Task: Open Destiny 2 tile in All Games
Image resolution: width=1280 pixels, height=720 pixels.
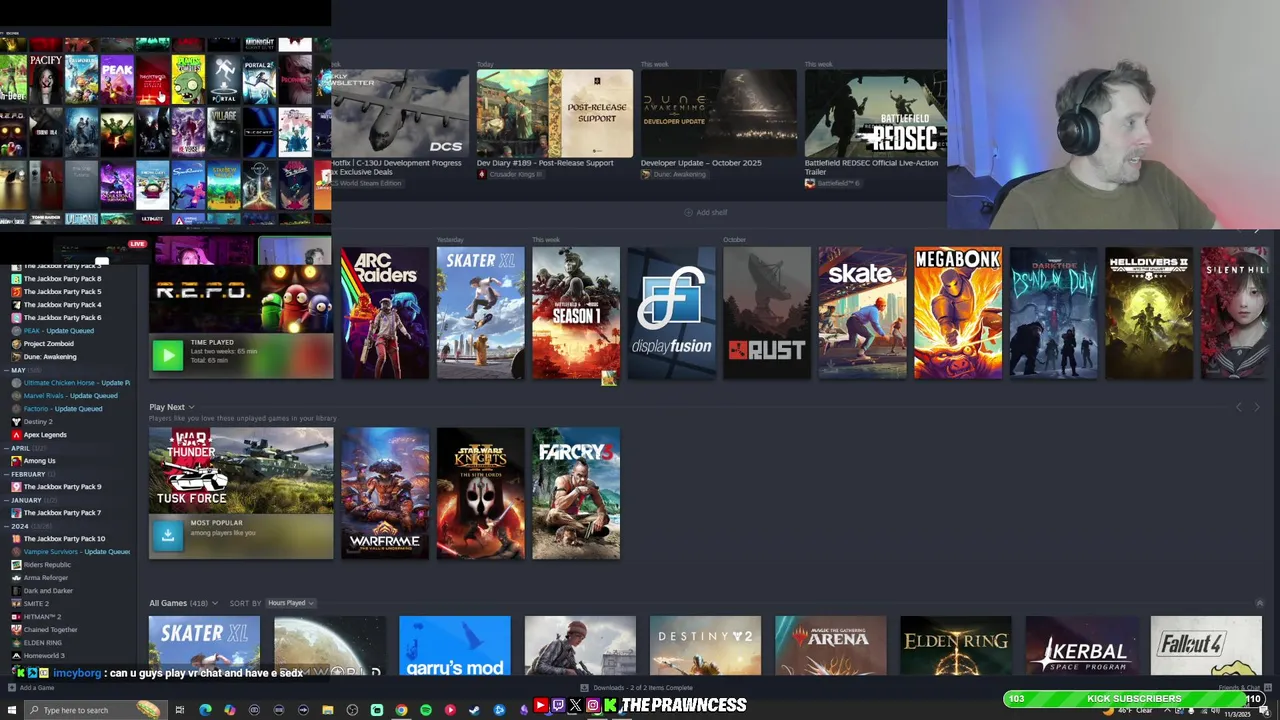Action: click(x=705, y=647)
